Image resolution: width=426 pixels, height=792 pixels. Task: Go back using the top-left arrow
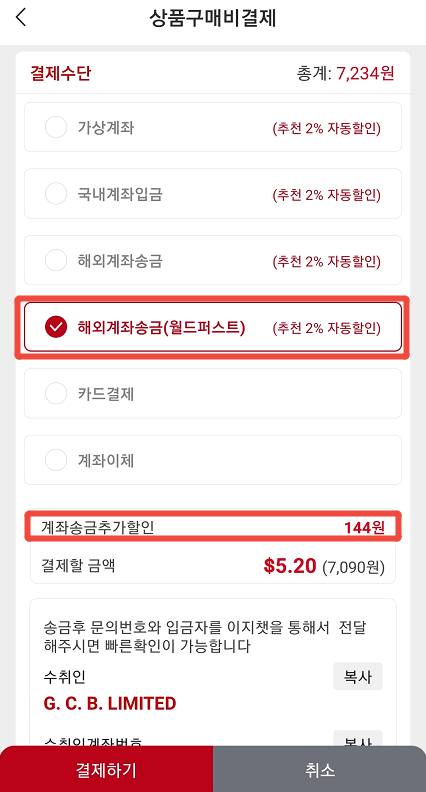point(20,18)
